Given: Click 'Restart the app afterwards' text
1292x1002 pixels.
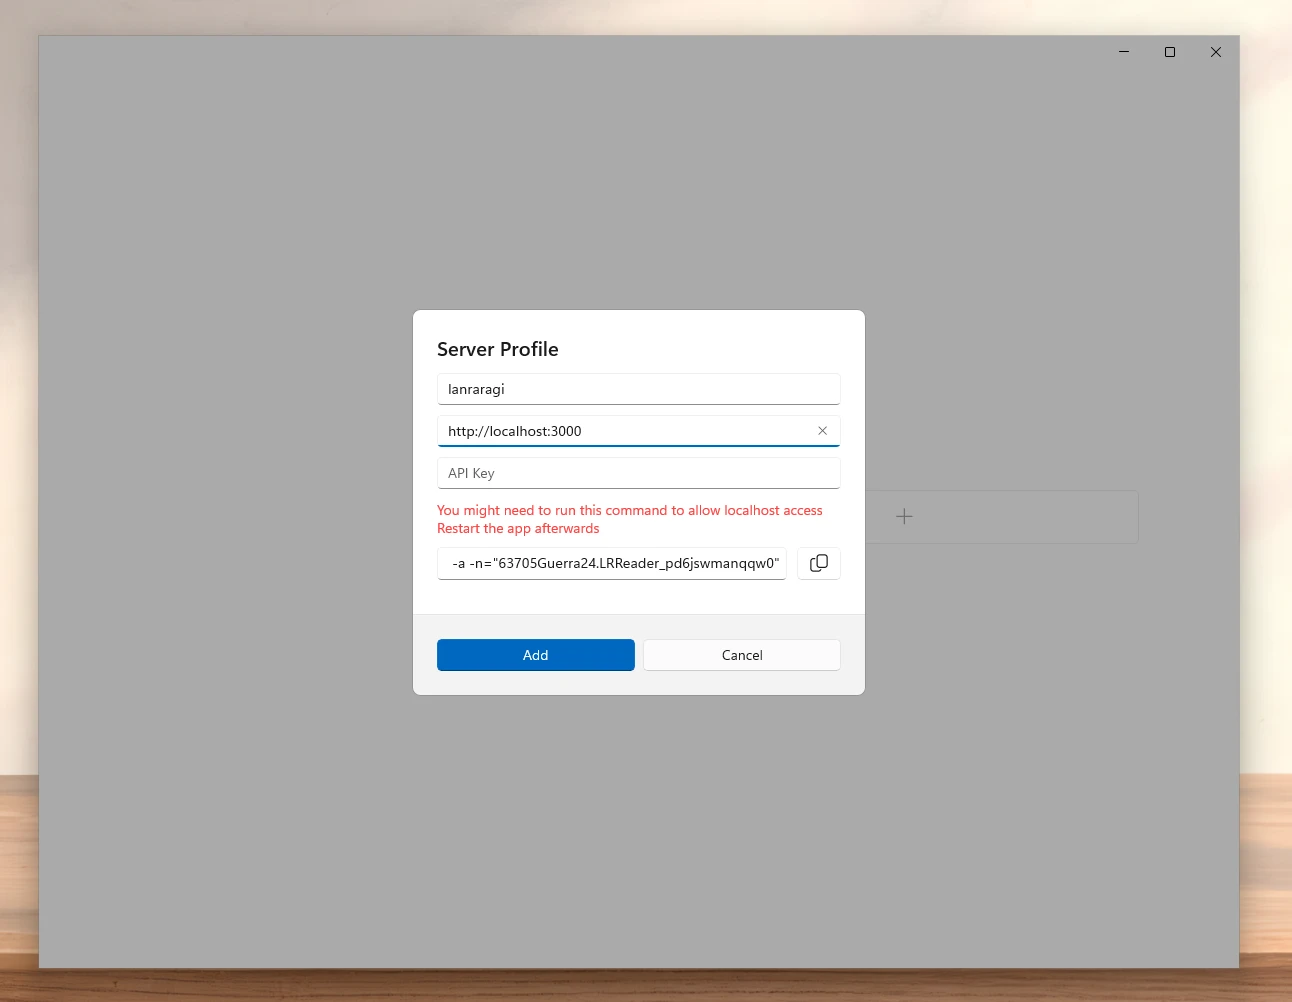Looking at the screenshot, I should tap(518, 528).
